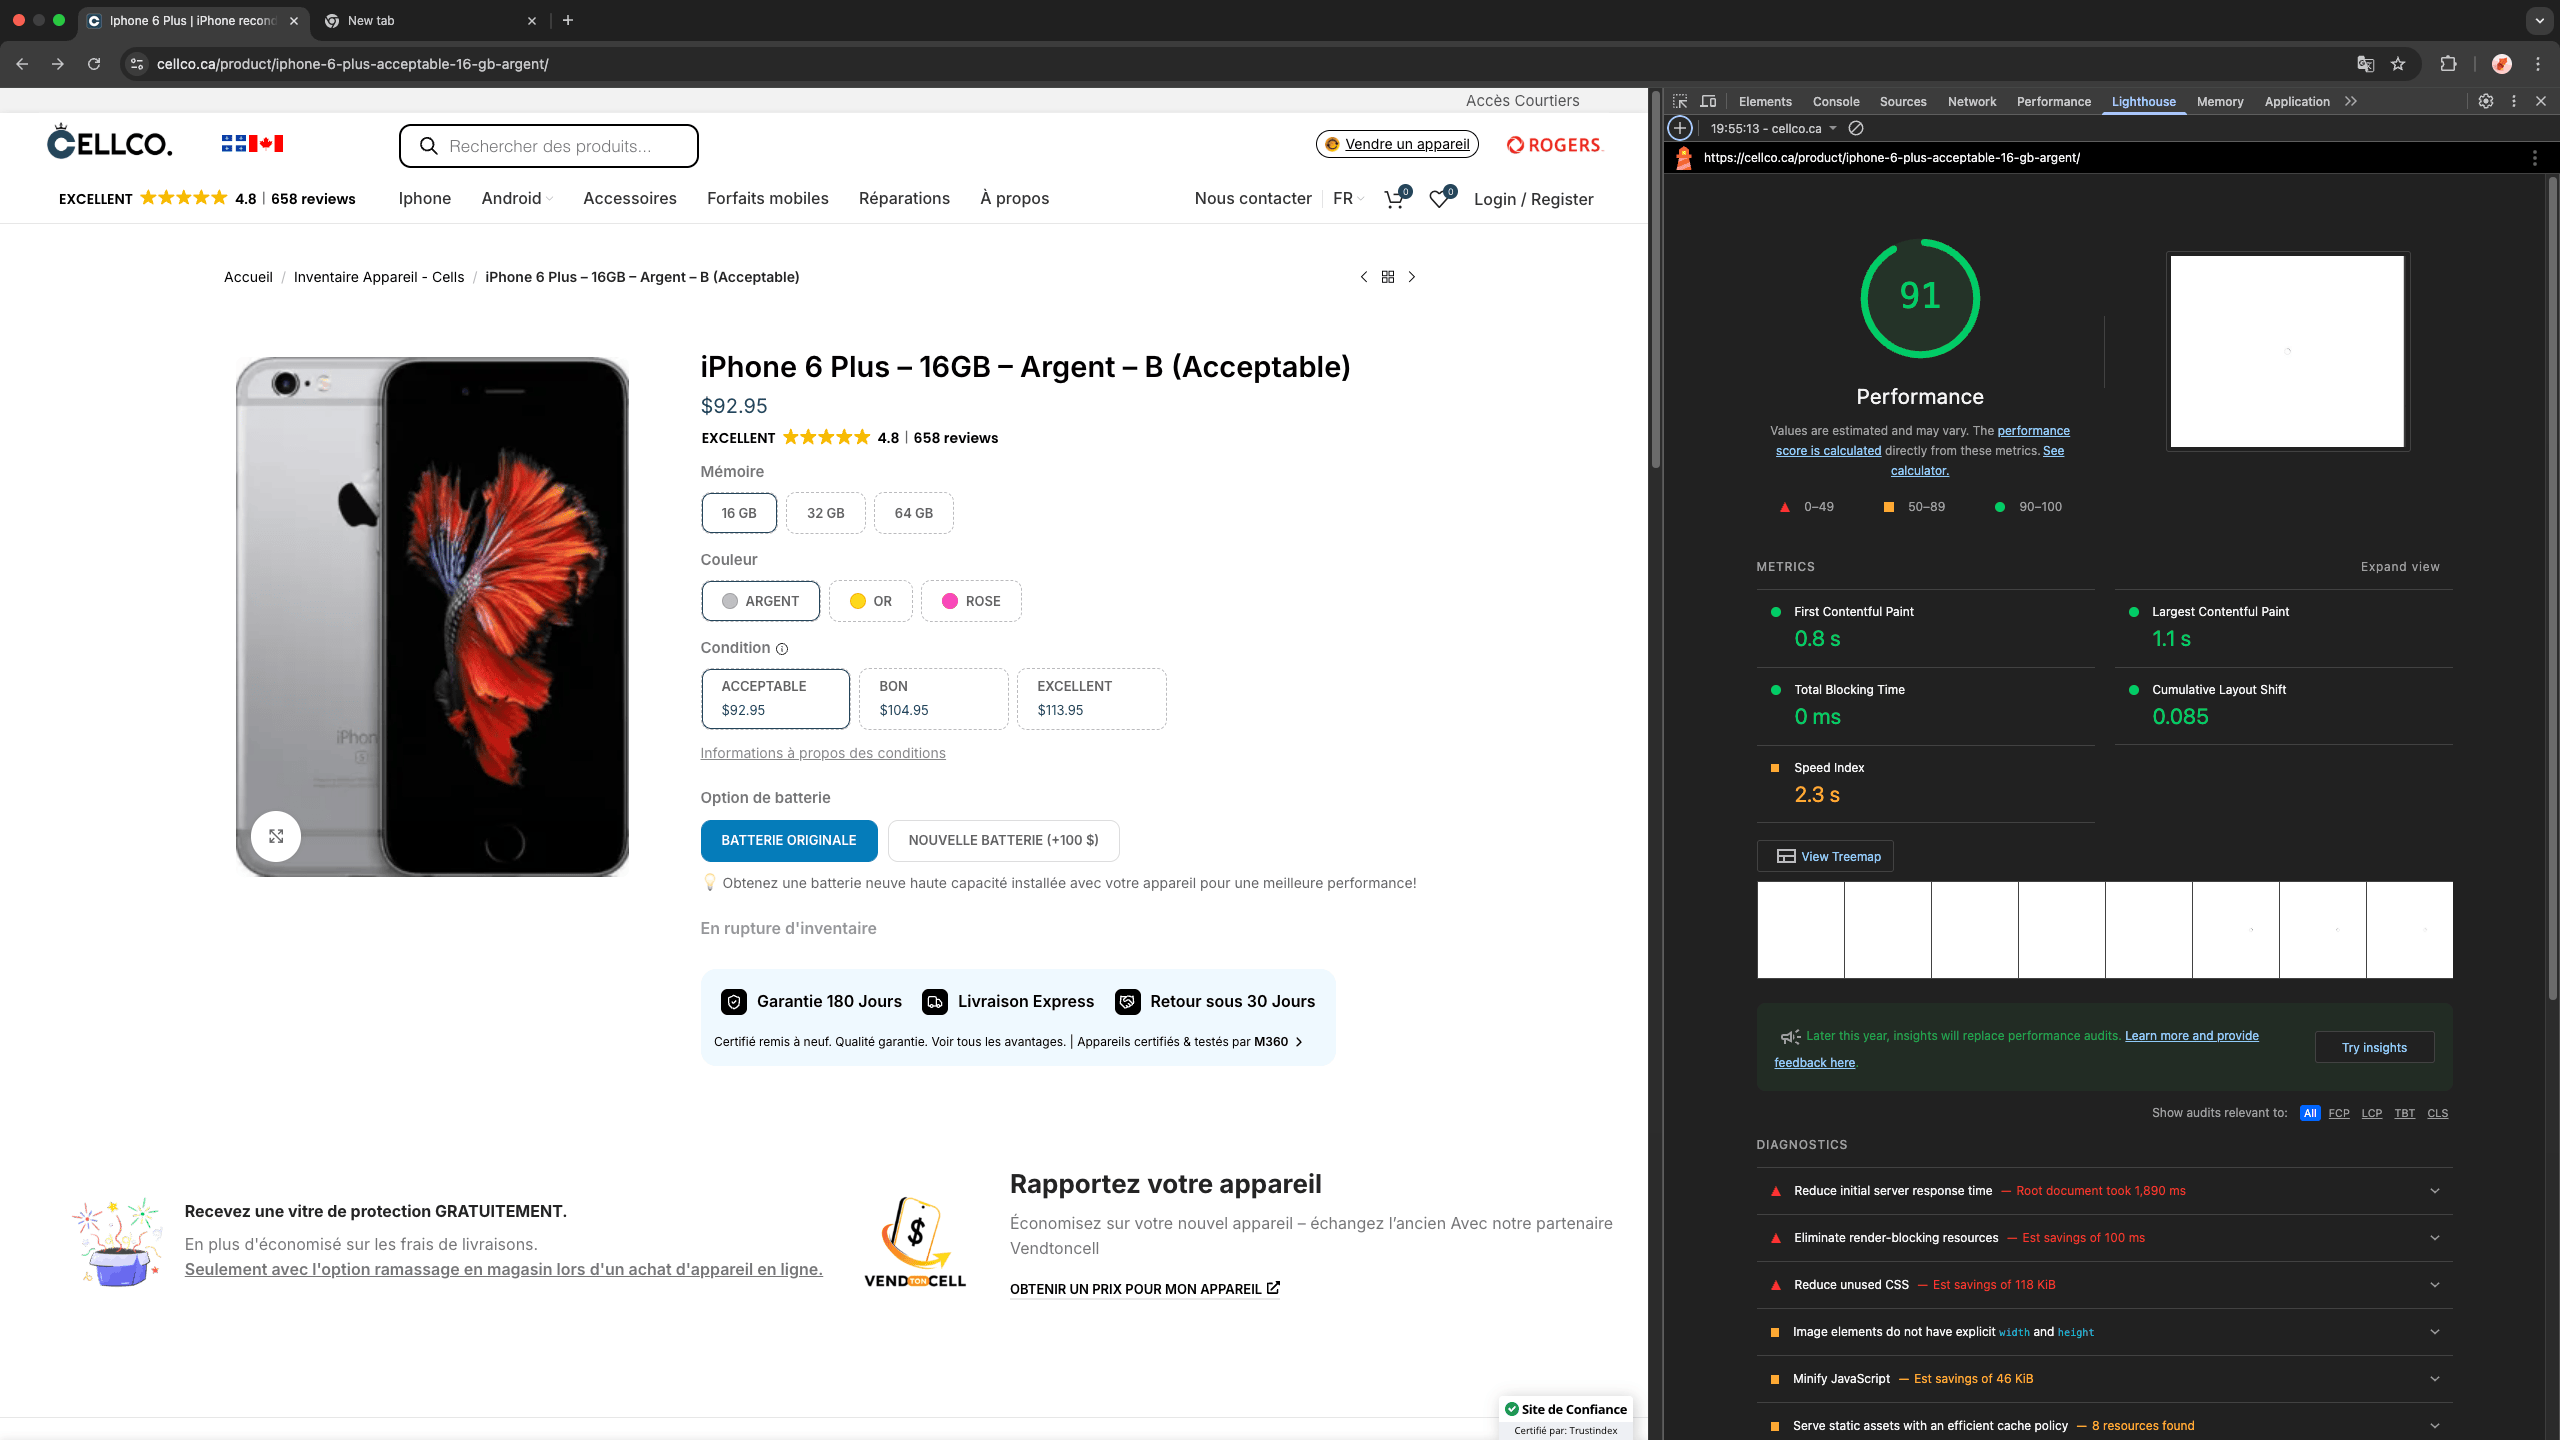Screen dimensions: 2560x1440
Task: Filter audits by LCP
Action: (x=2371, y=1113)
